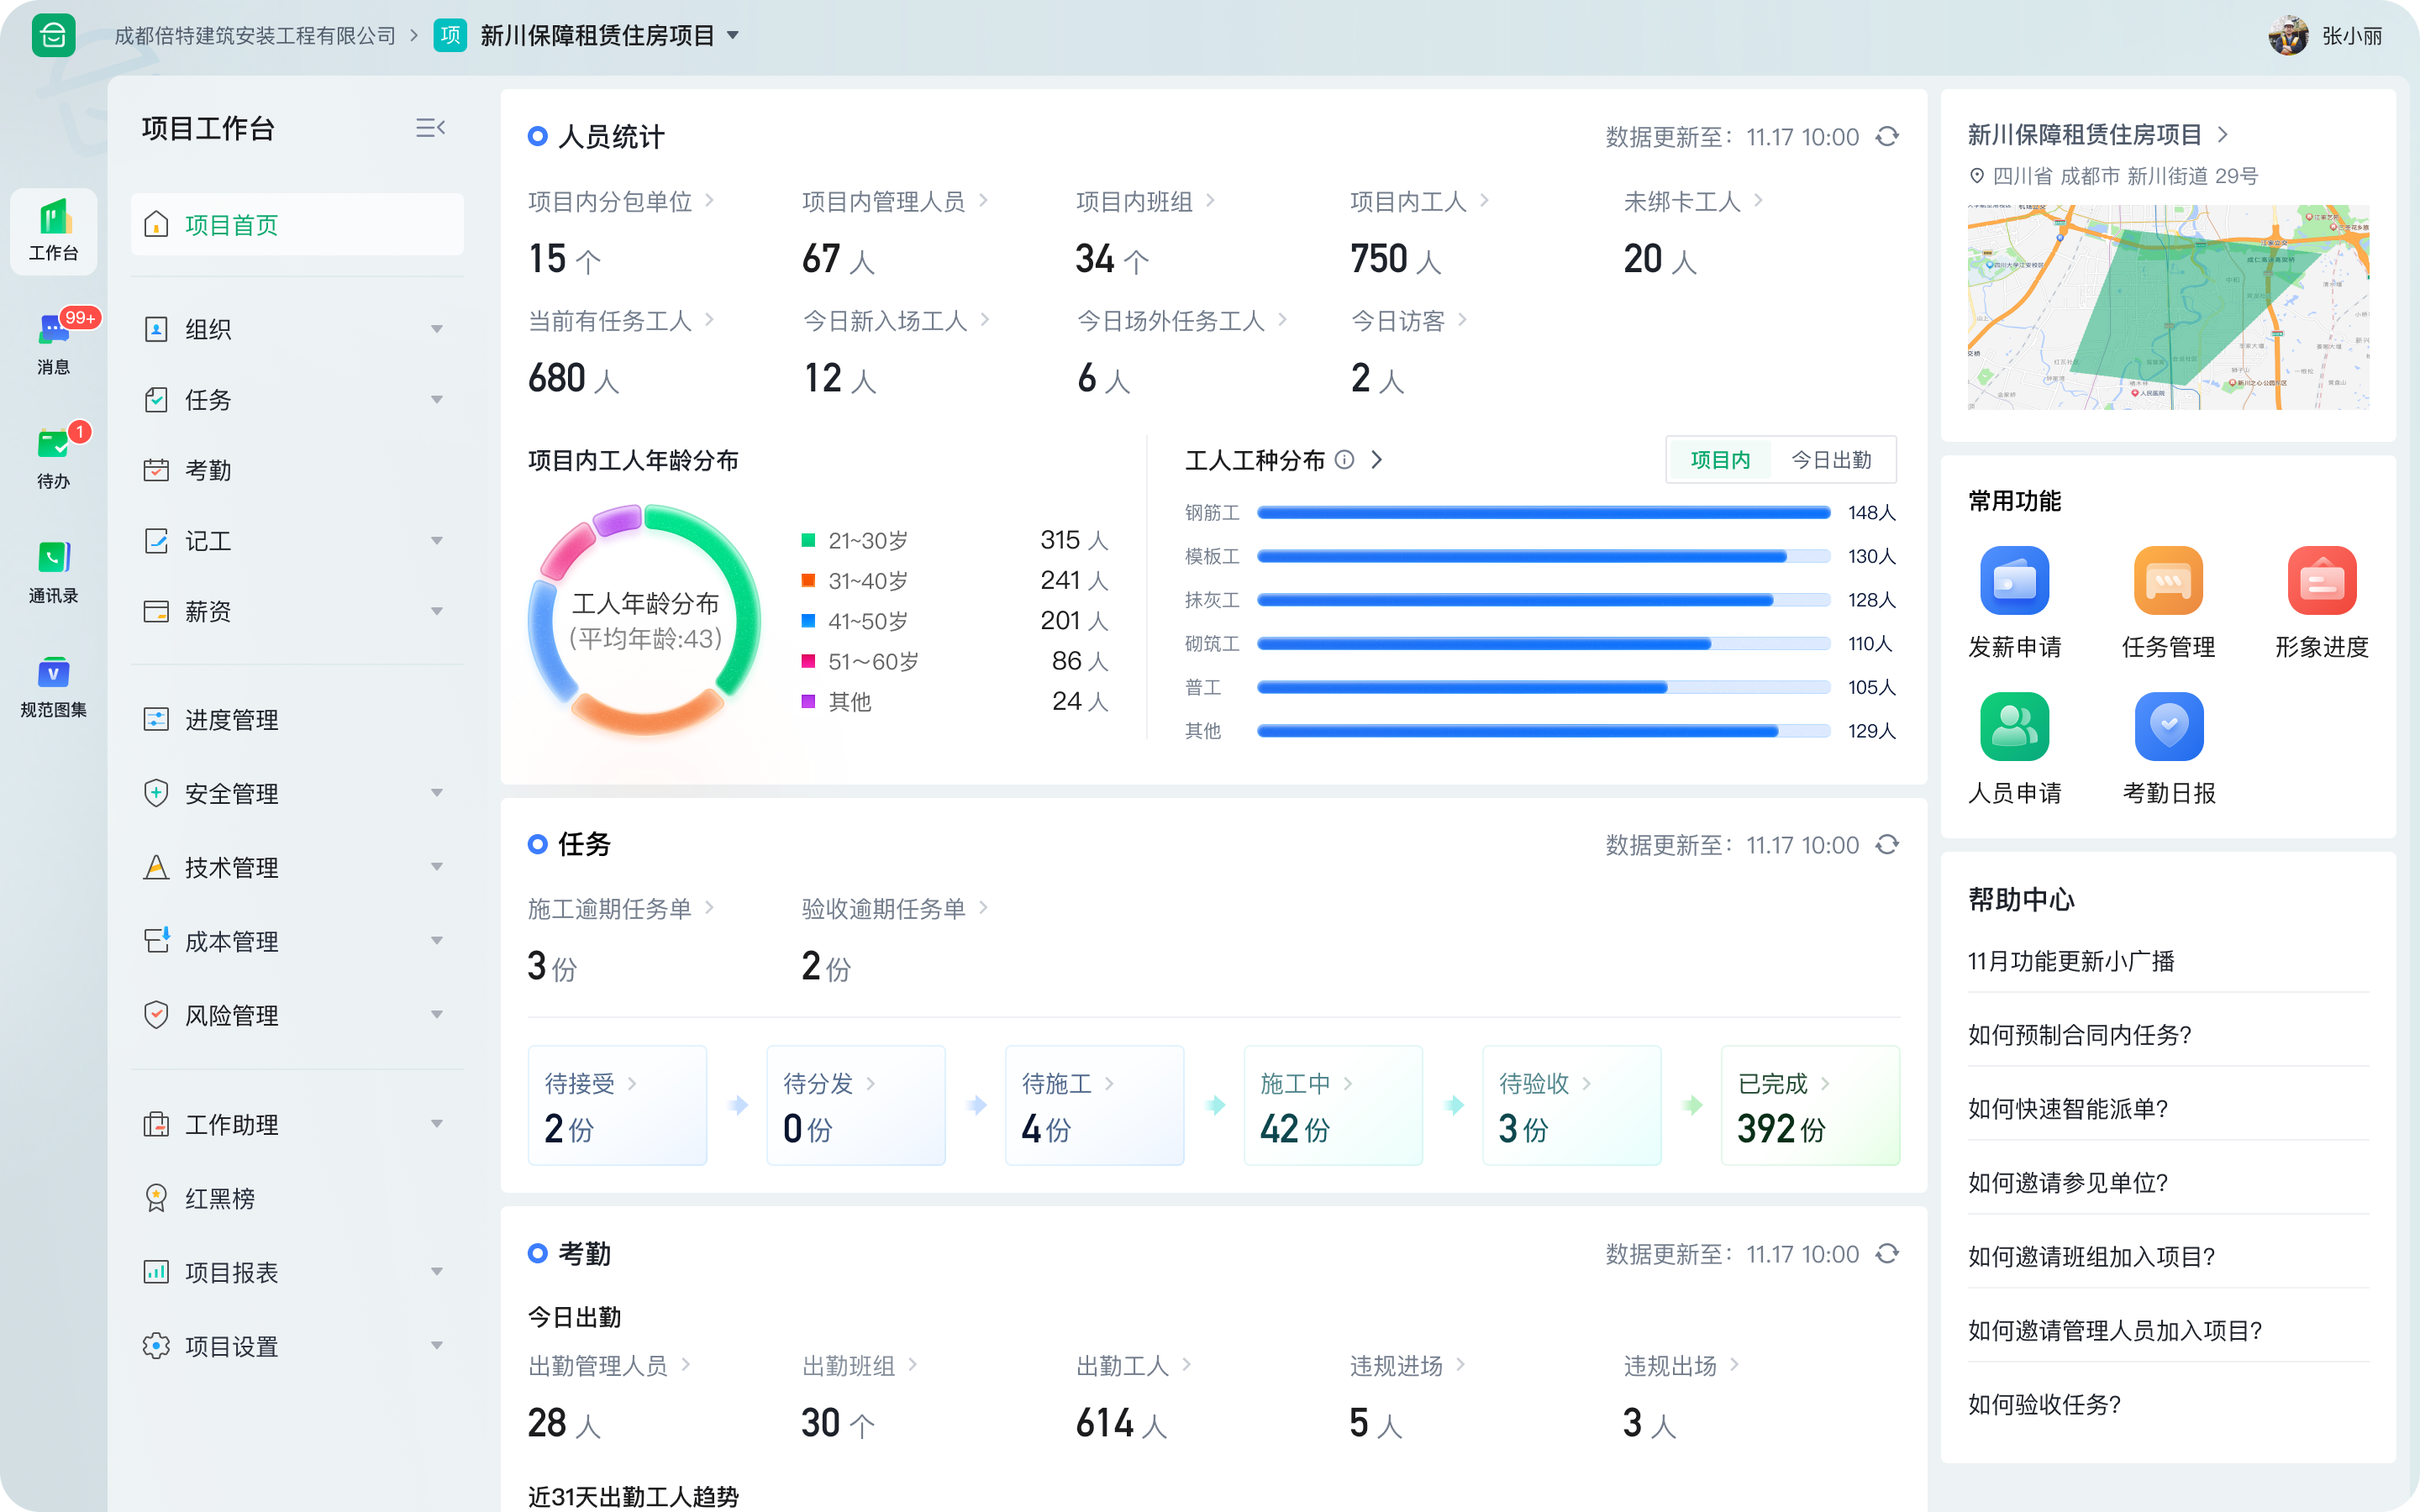The image size is (2420, 1512).
Task: Refresh the 人员统计 data
Action: [x=1888, y=137]
